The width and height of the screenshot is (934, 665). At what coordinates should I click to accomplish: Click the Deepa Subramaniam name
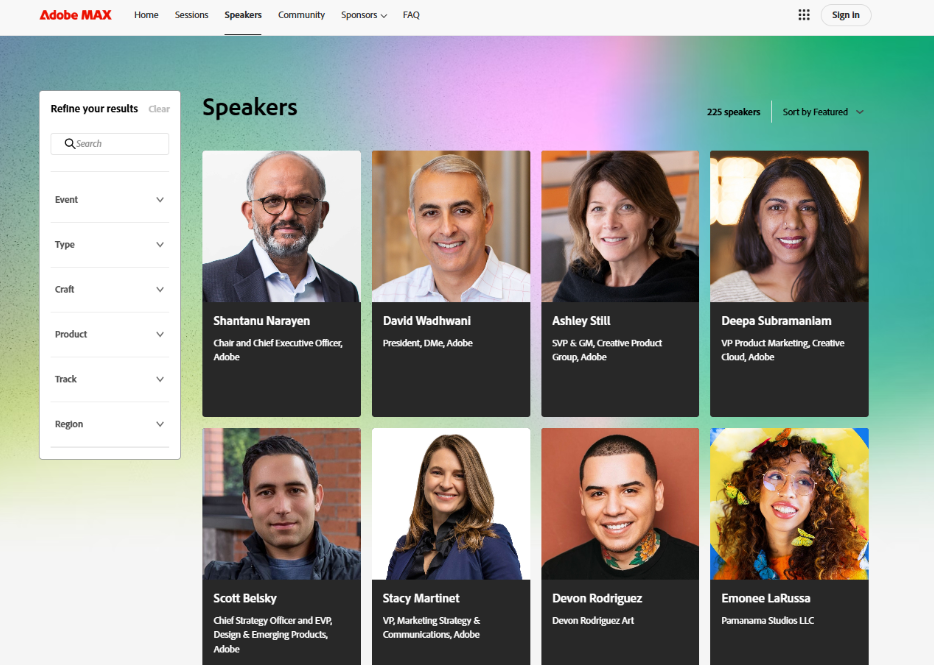click(x=776, y=321)
